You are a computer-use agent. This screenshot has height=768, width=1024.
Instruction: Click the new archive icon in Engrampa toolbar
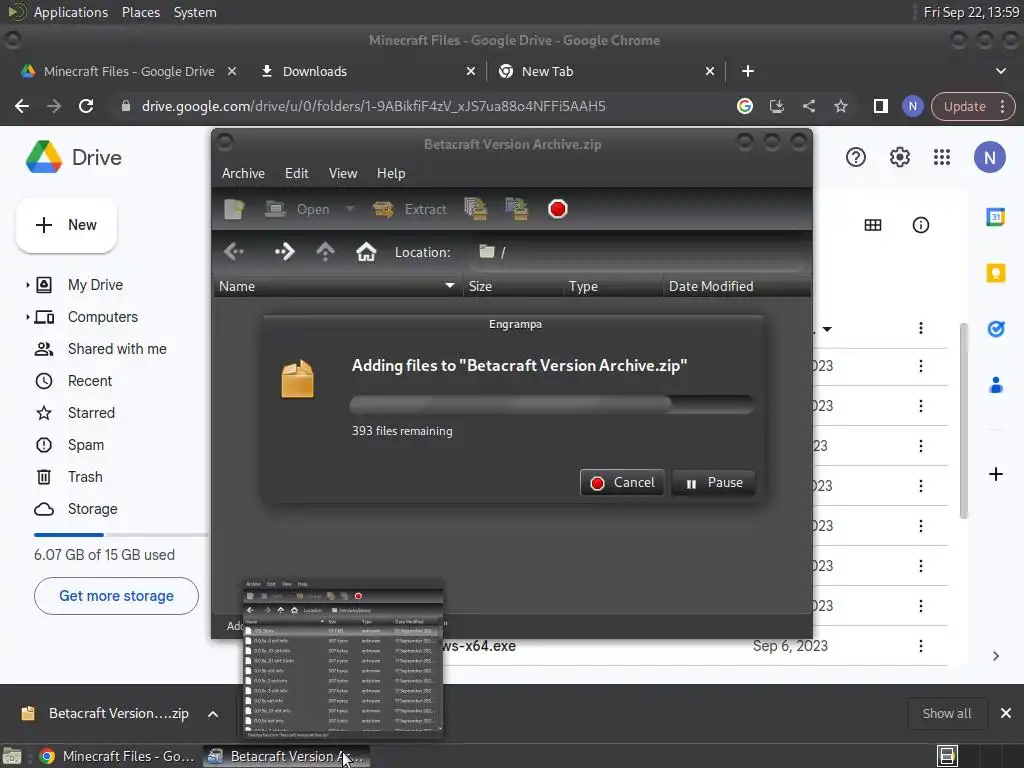tap(234, 209)
